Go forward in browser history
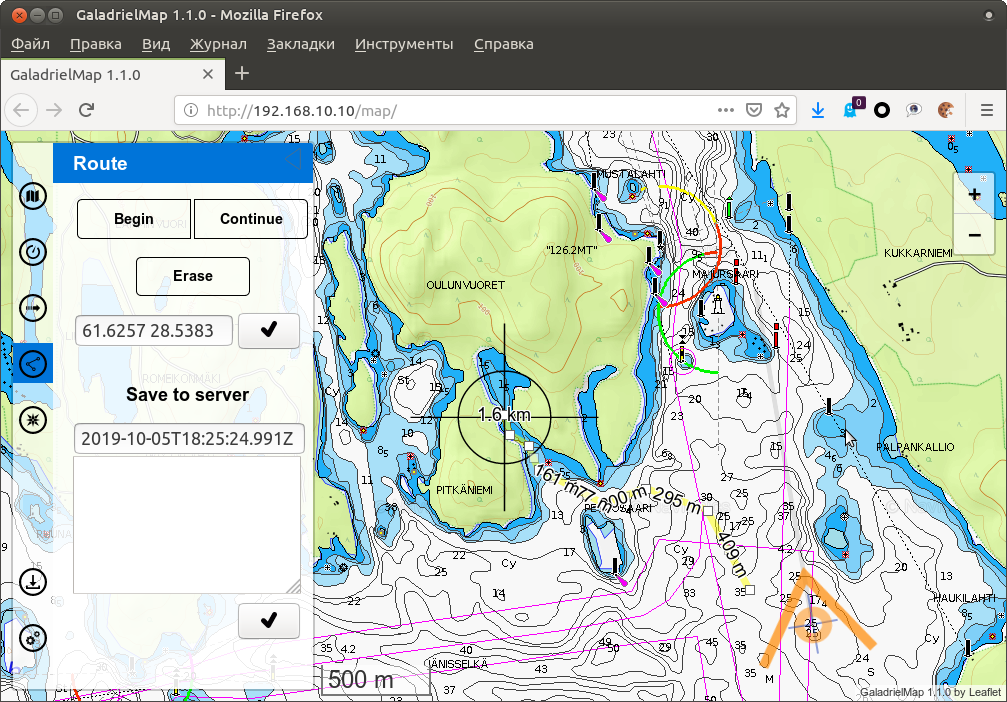Viewport: 1007px width, 702px height. (x=54, y=110)
